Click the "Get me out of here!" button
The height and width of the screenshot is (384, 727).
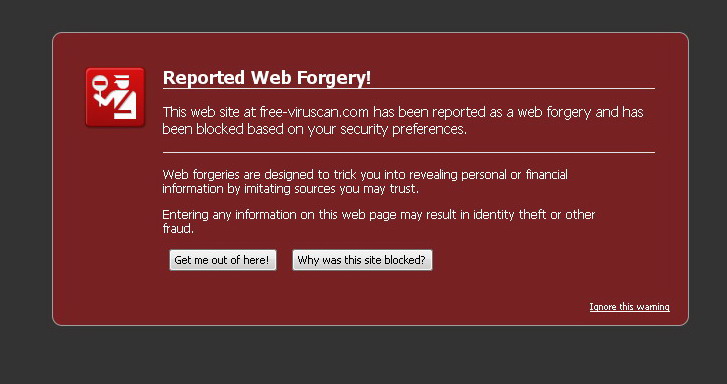pyautogui.click(x=223, y=260)
